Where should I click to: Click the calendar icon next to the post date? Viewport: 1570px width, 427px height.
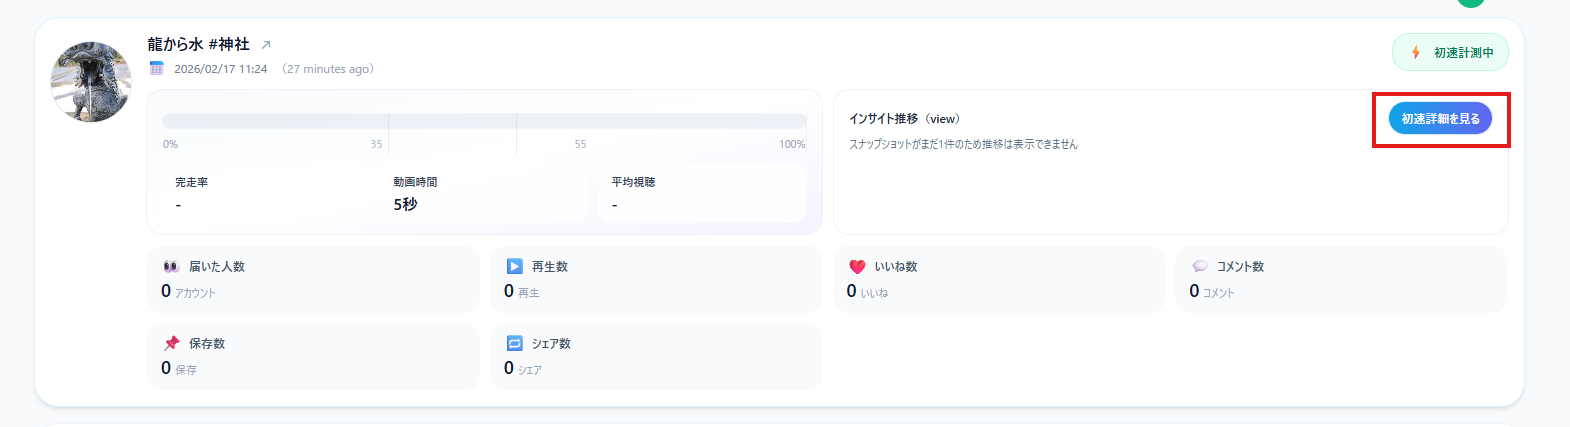[156, 69]
